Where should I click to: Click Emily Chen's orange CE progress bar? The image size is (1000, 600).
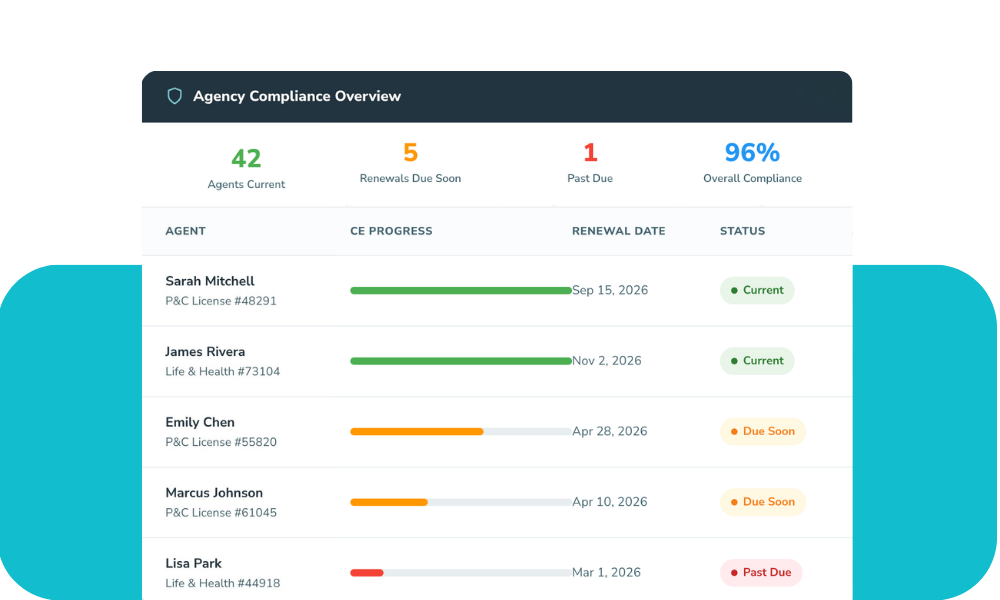(416, 432)
